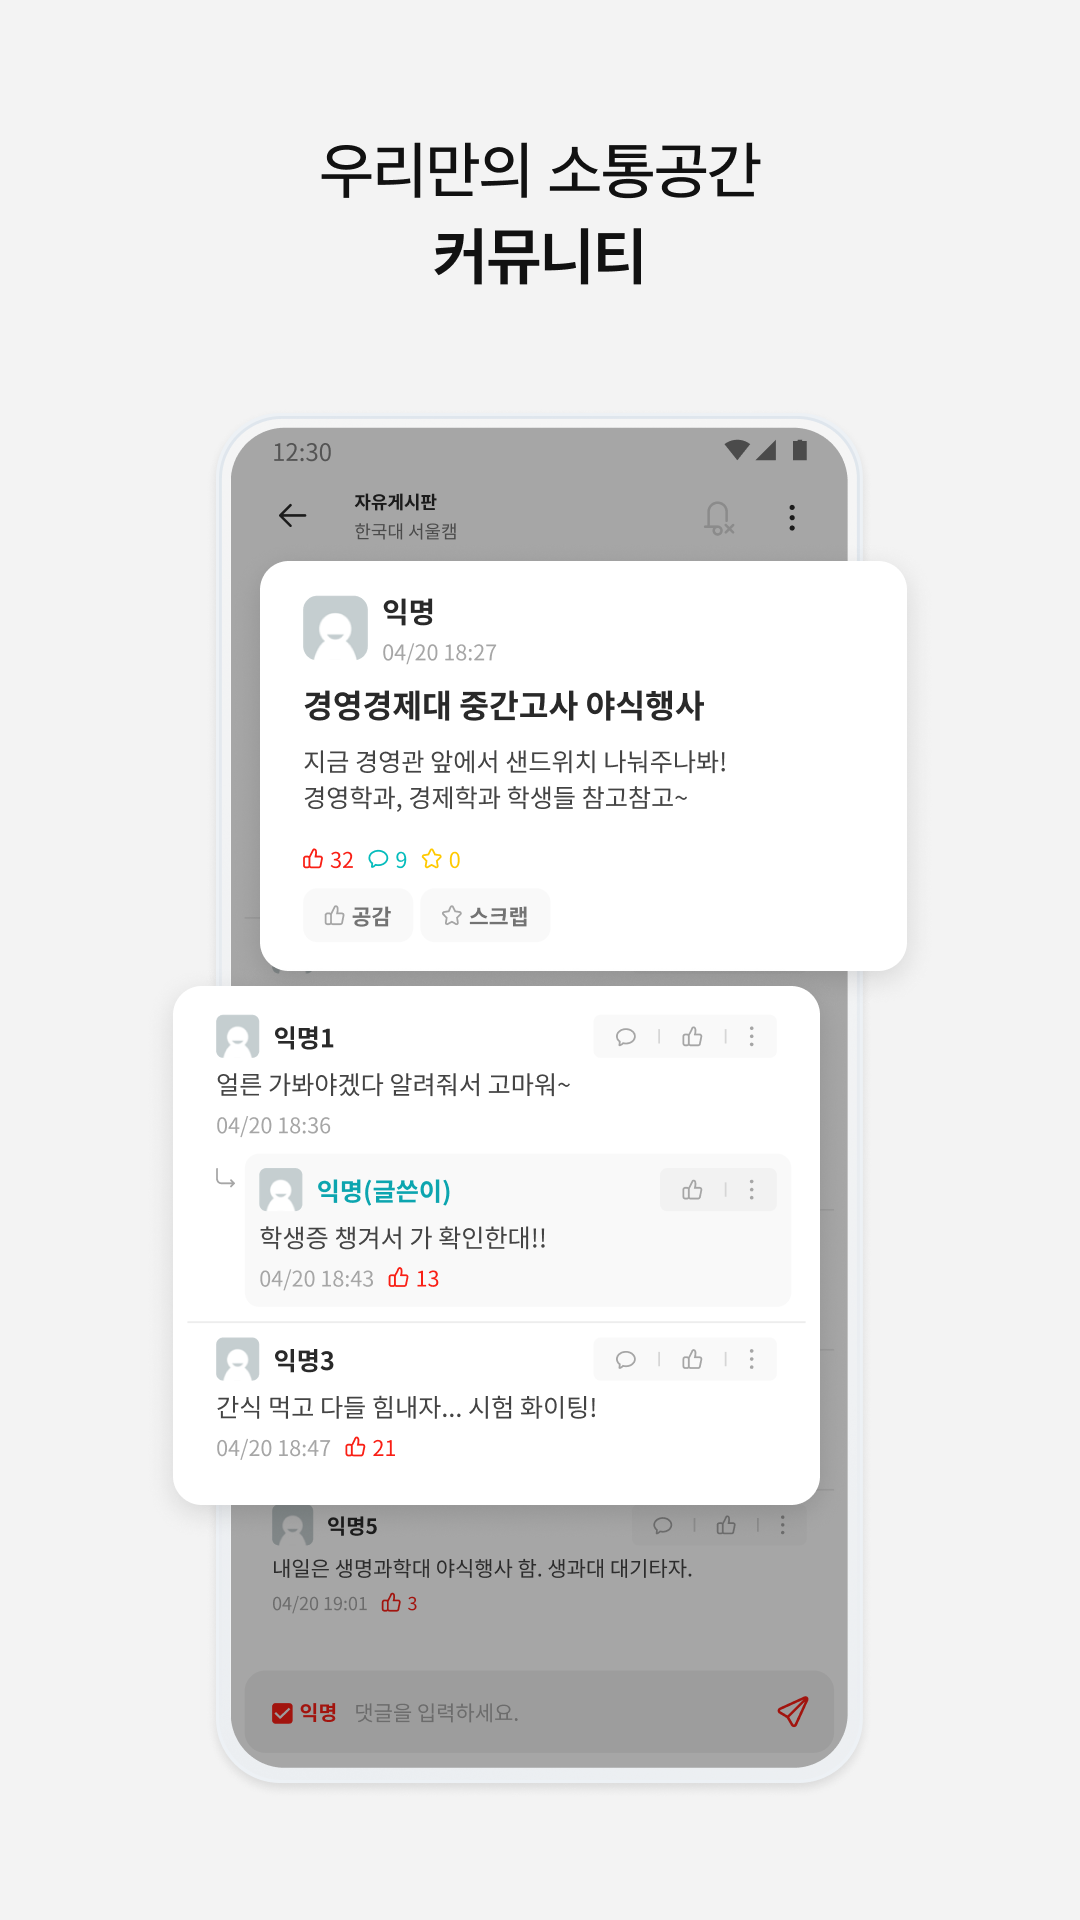
Task: Like the 익명5 comment with thumbs-up
Action: click(726, 1525)
